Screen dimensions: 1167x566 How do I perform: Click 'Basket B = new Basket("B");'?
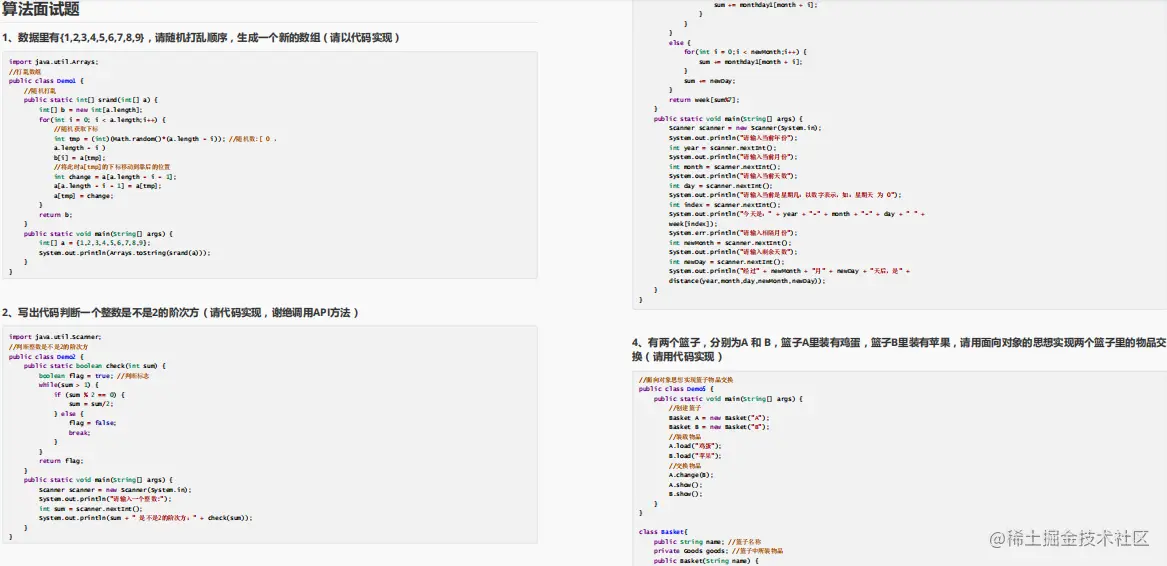coord(719,427)
